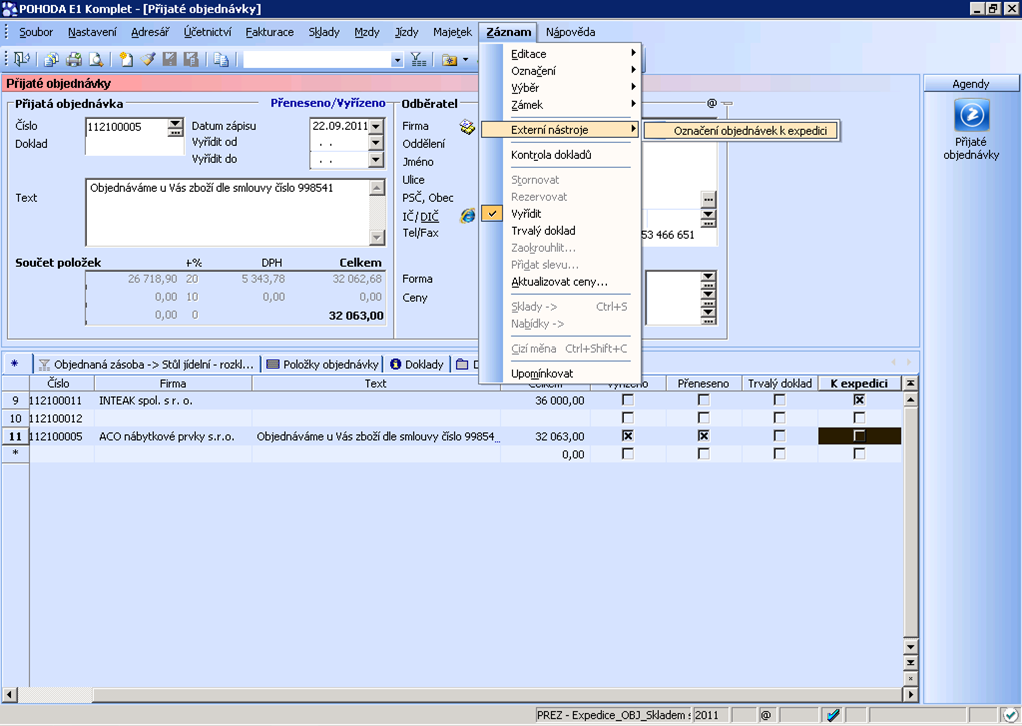Click the first grey save diskette icon
This screenshot has height=726, width=1022.
[169, 60]
